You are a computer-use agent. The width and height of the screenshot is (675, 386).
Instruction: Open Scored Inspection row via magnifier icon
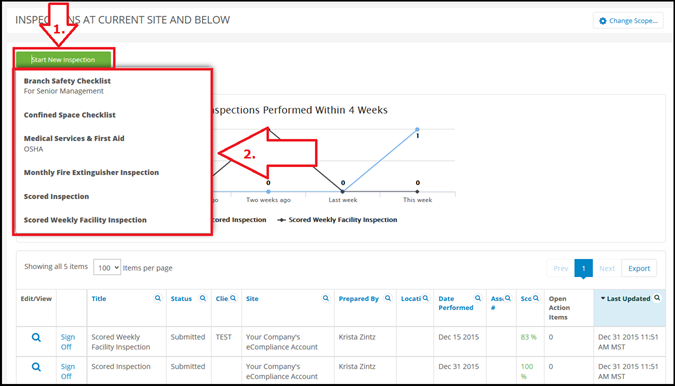click(x=36, y=367)
